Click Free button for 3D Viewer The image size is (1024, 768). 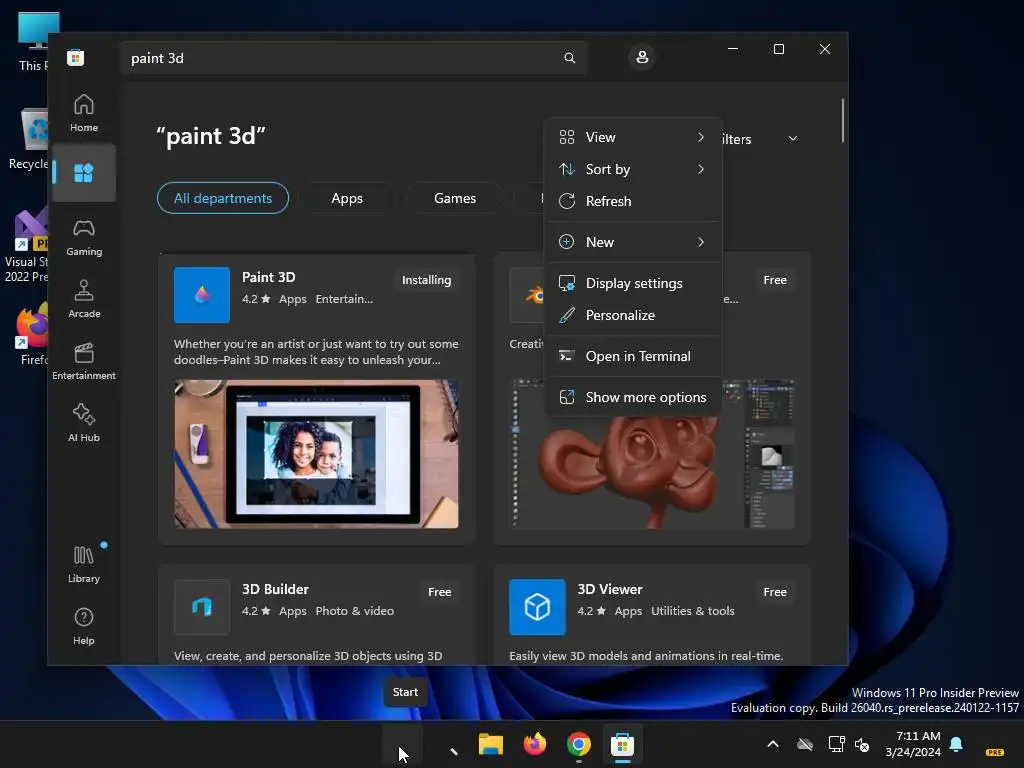point(775,592)
